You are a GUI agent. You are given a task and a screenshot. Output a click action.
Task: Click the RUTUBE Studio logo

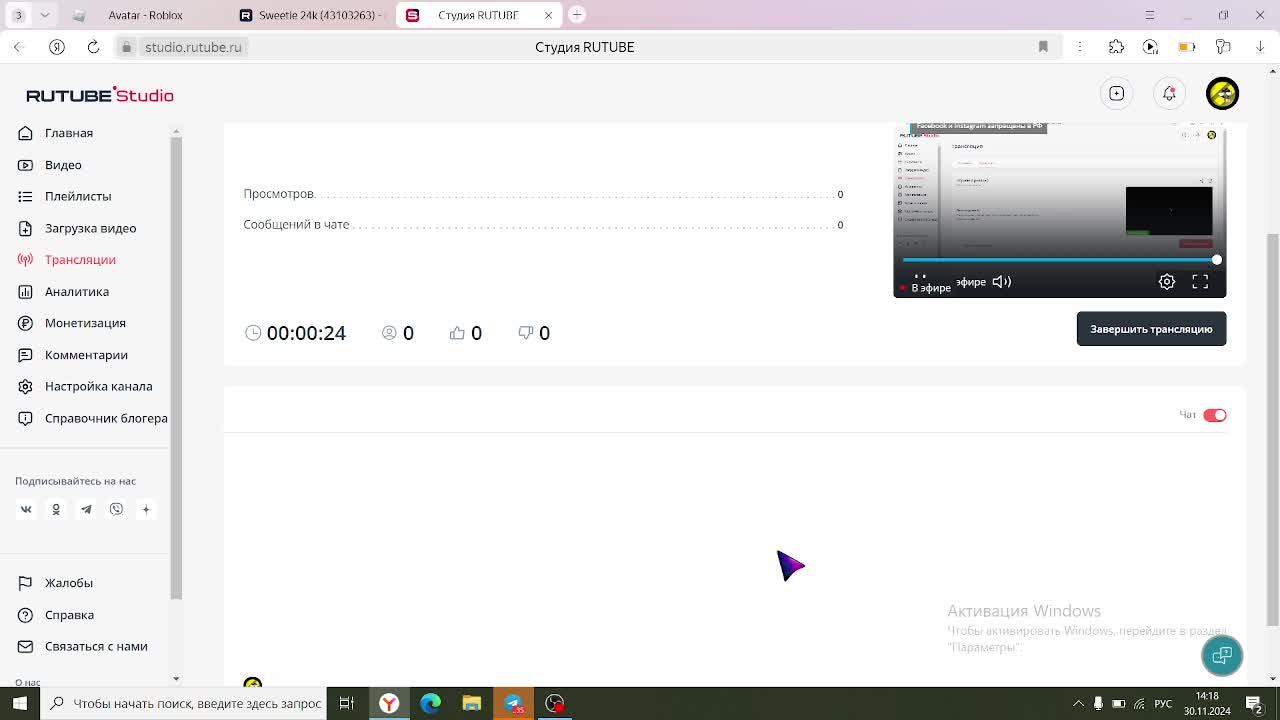point(100,95)
